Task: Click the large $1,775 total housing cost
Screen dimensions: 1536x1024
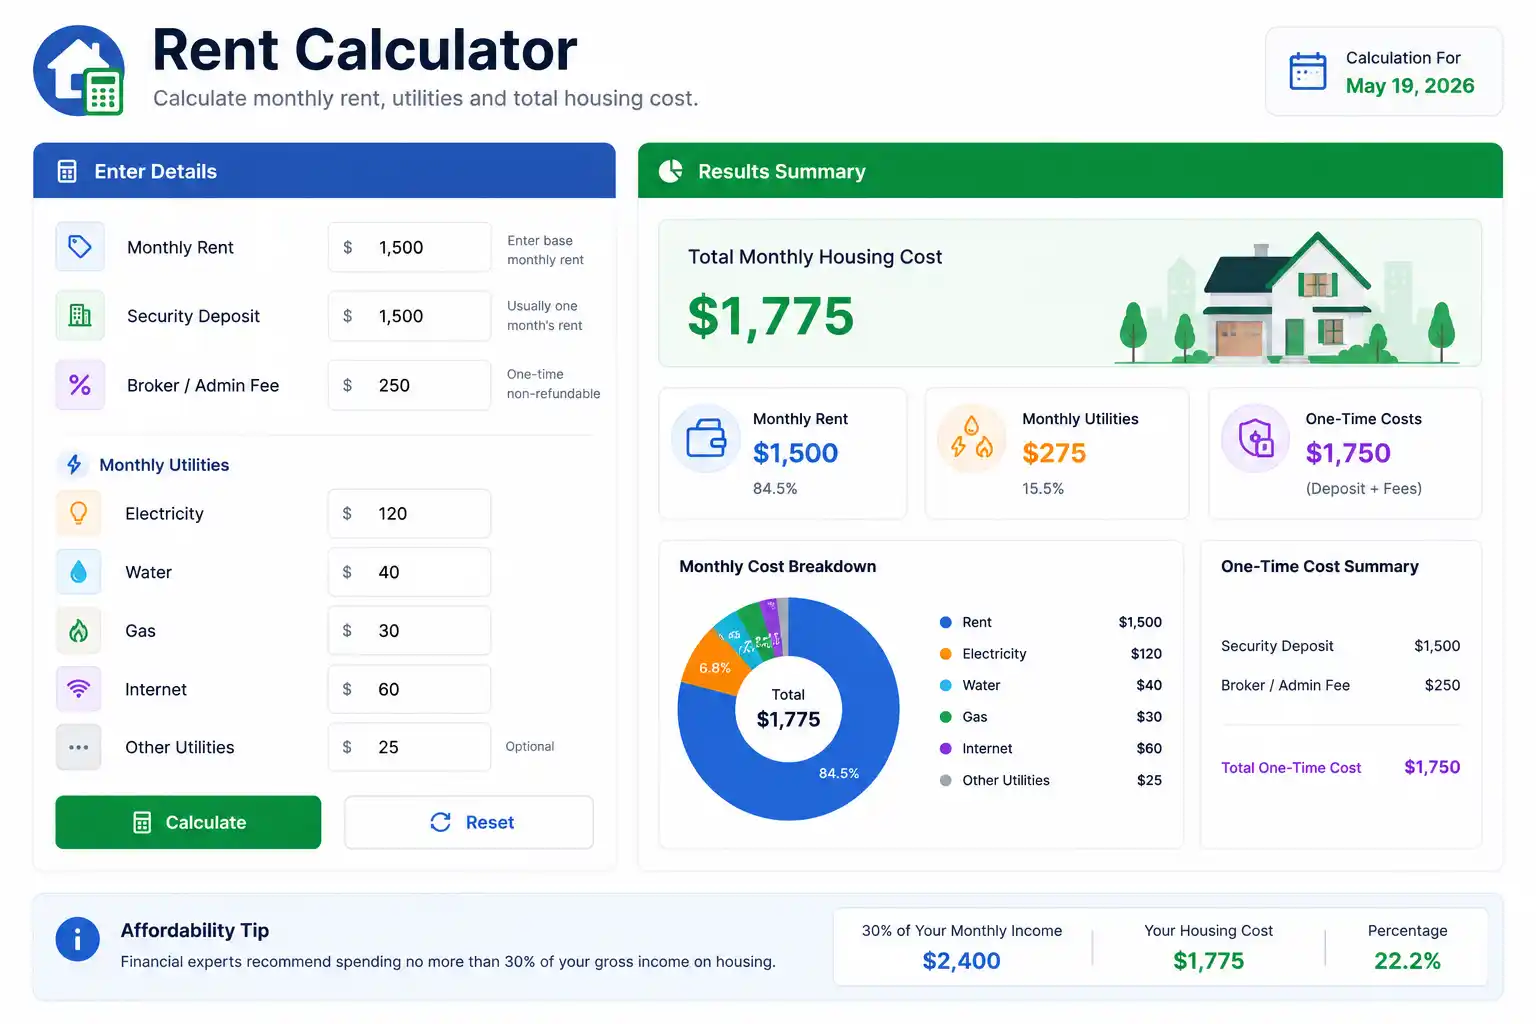Action: [x=771, y=316]
